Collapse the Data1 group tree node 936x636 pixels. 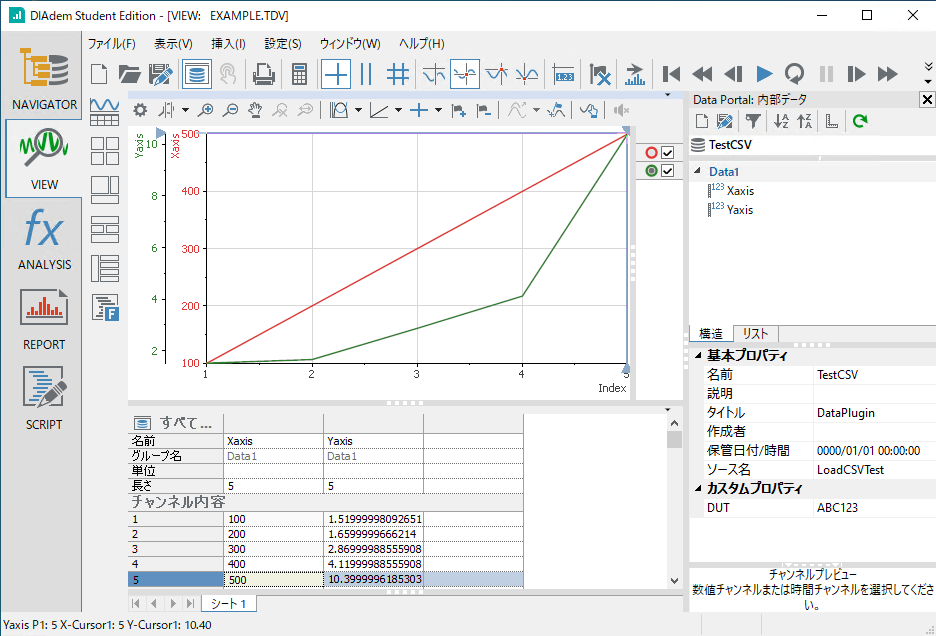[x=697, y=171]
